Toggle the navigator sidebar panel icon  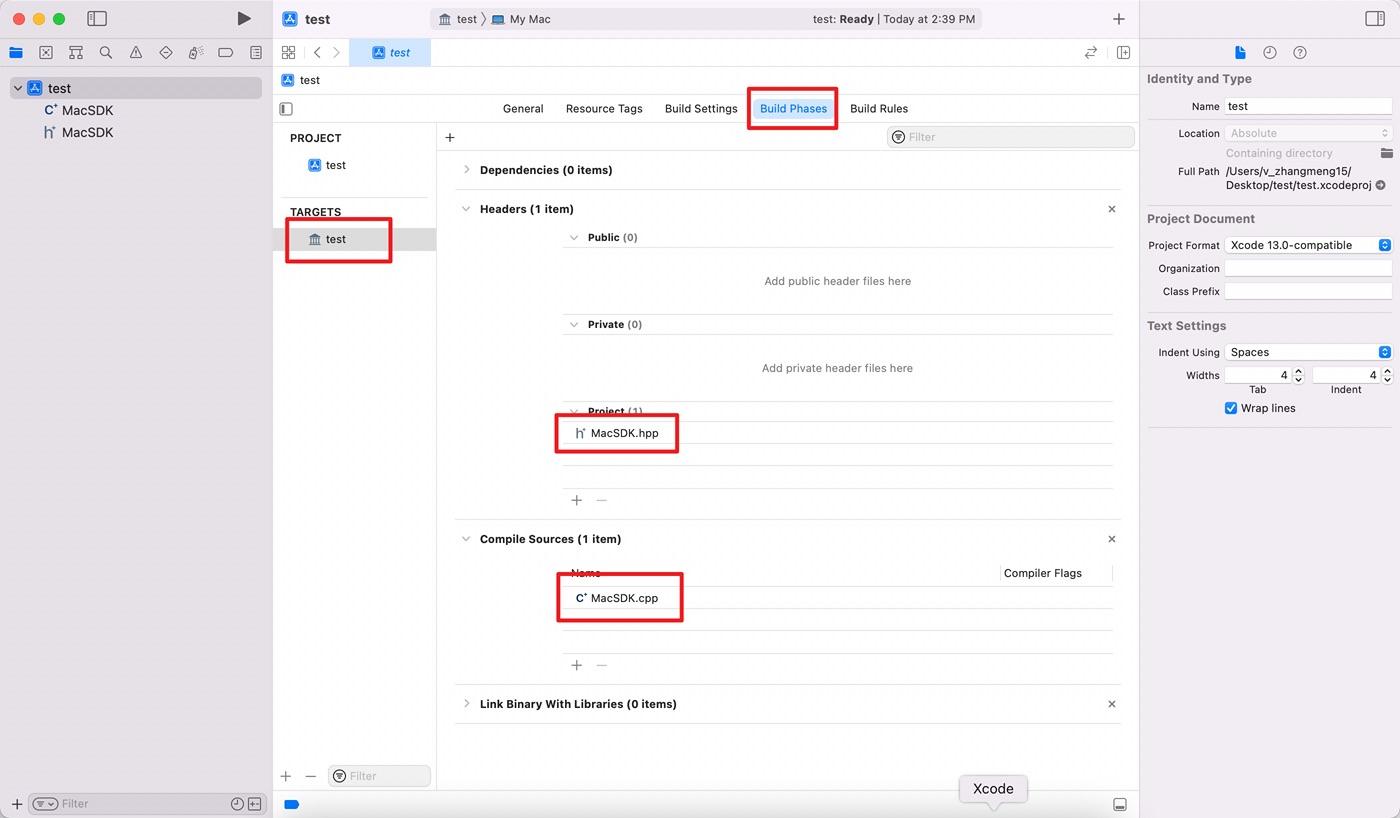[97, 19]
